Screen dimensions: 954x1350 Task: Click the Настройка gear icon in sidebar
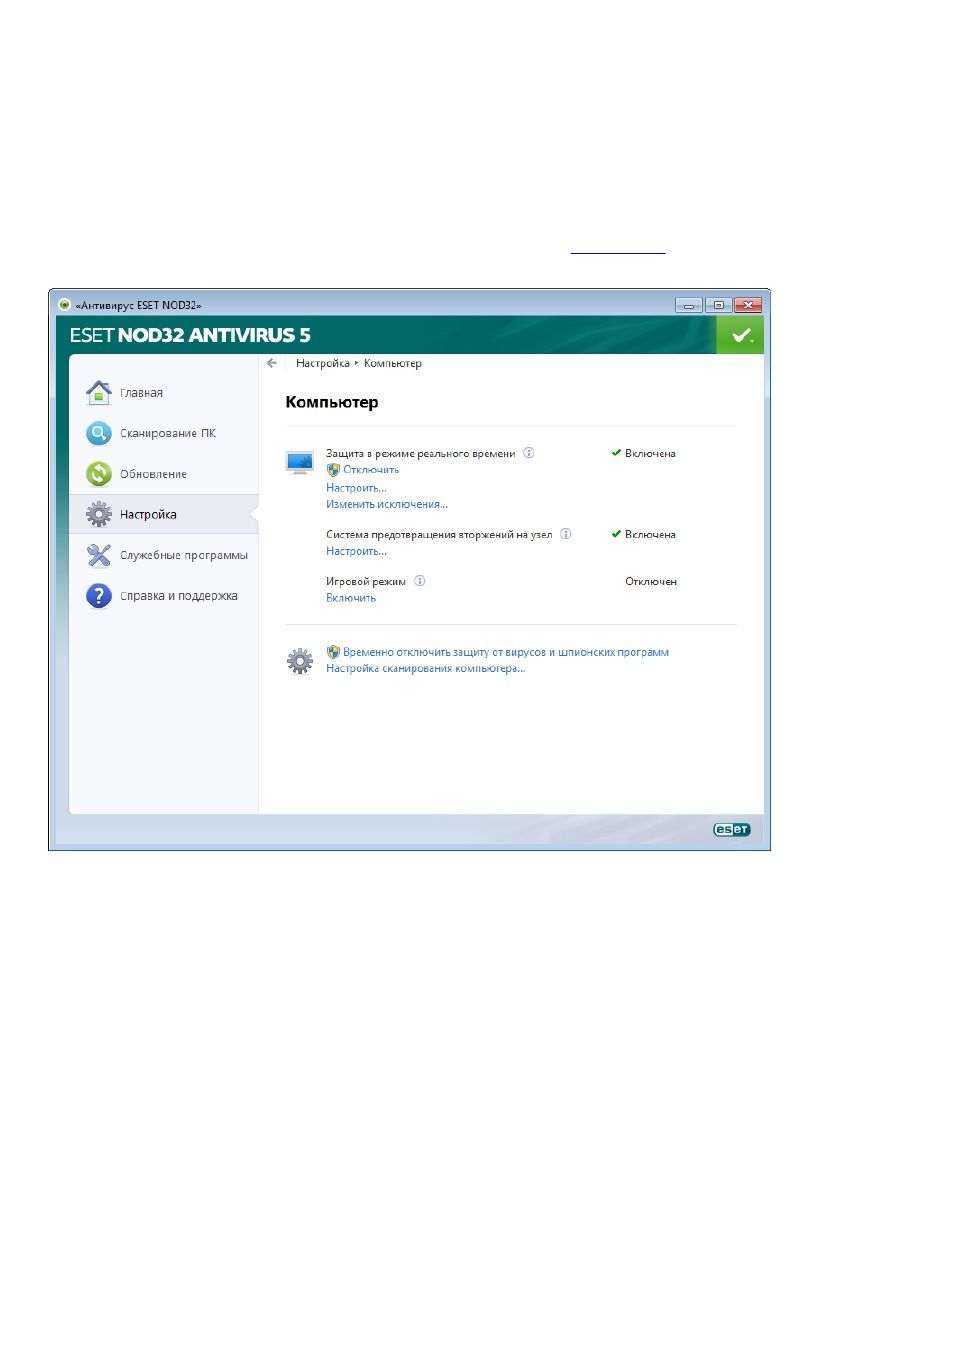pos(99,514)
